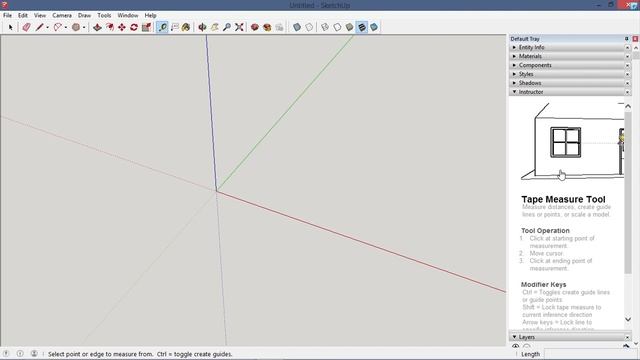Collapse the Instructor panel
The width and height of the screenshot is (640, 360).
514,92
